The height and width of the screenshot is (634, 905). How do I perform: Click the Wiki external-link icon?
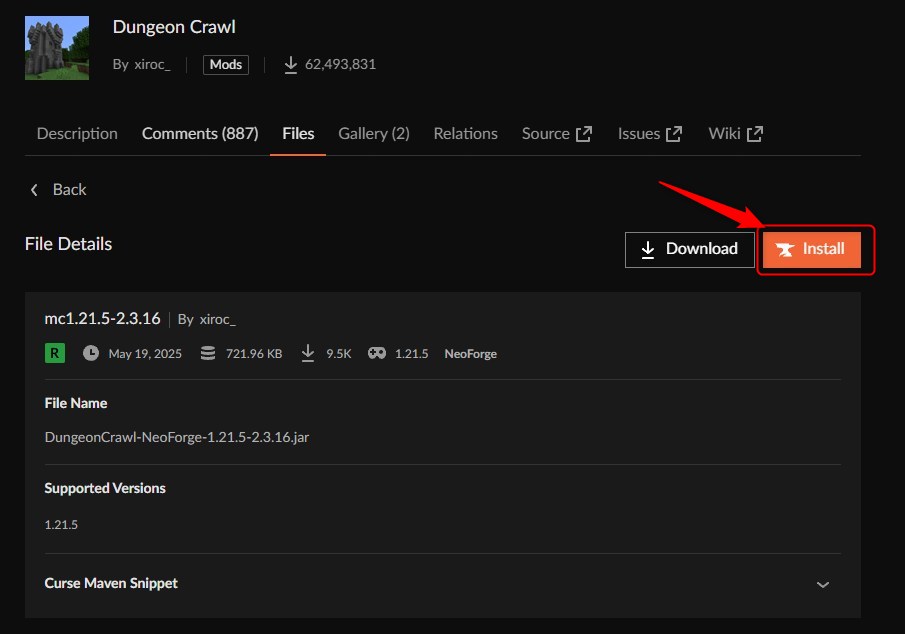[x=755, y=134]
